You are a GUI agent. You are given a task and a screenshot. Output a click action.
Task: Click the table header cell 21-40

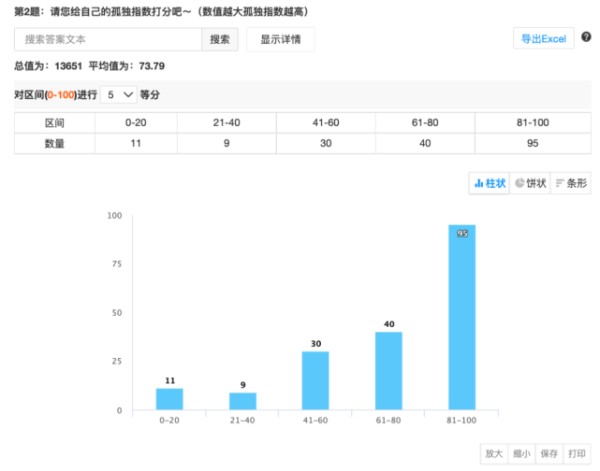227,123
